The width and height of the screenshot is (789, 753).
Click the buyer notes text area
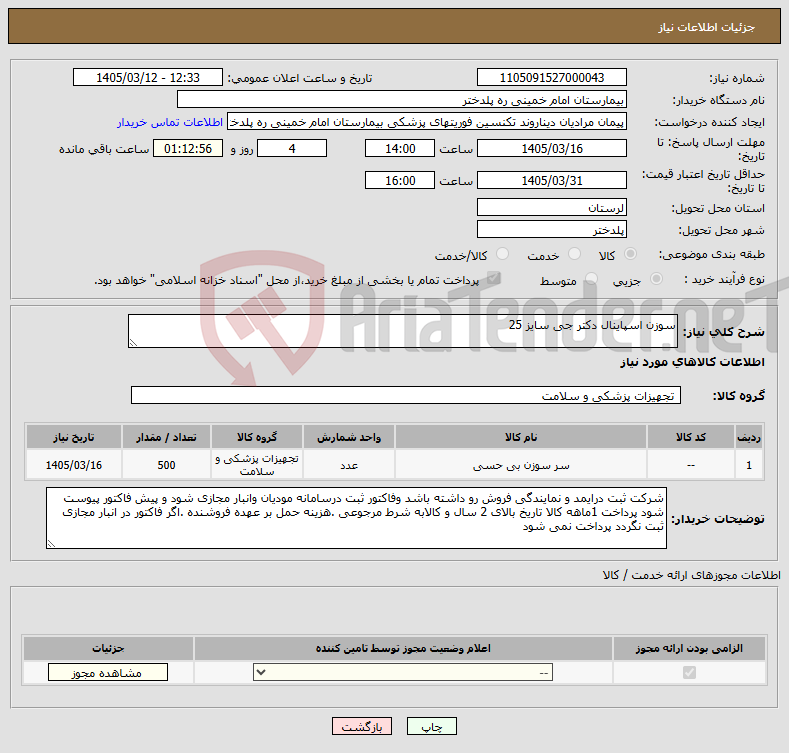tap(356, 518)
